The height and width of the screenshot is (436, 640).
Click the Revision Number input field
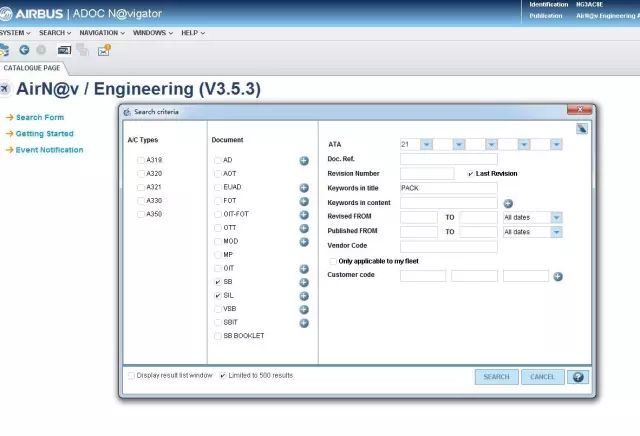(427, 174)
